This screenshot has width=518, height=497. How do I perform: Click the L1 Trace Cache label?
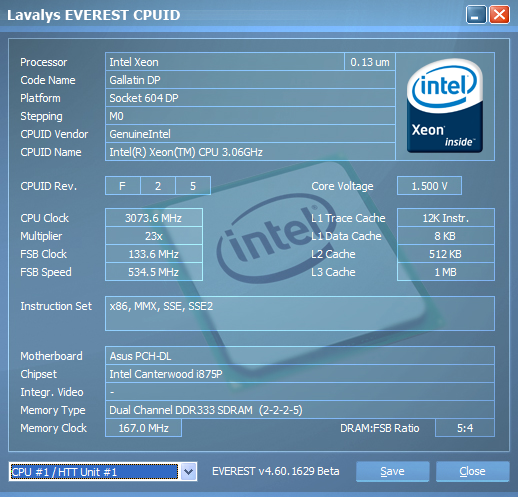(x=348, y=218)
